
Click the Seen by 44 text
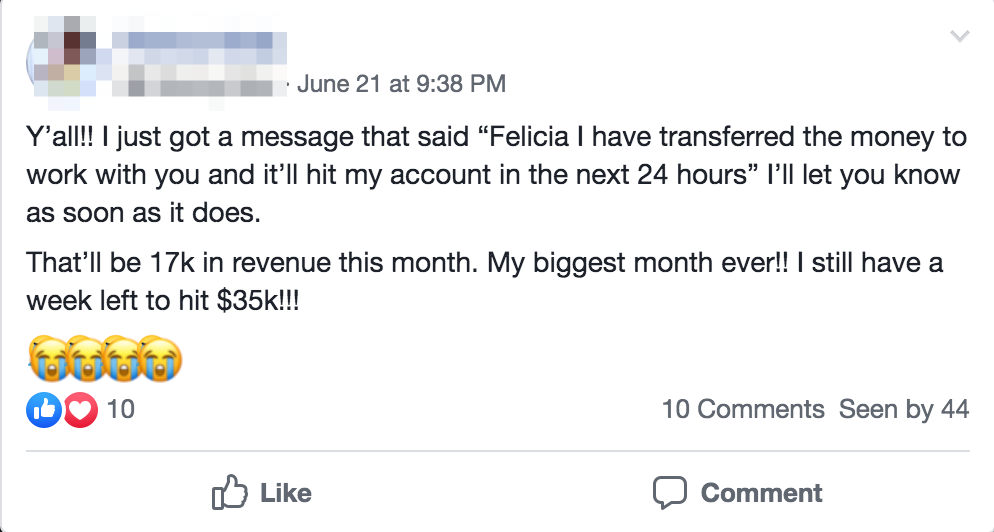pos(903,409)
